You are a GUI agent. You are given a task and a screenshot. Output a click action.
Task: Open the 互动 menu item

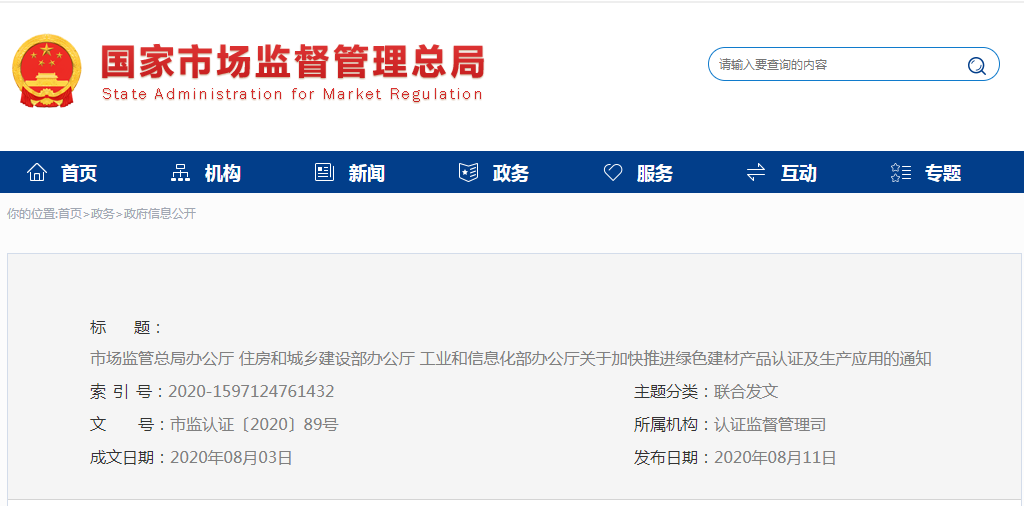(799, 173)
